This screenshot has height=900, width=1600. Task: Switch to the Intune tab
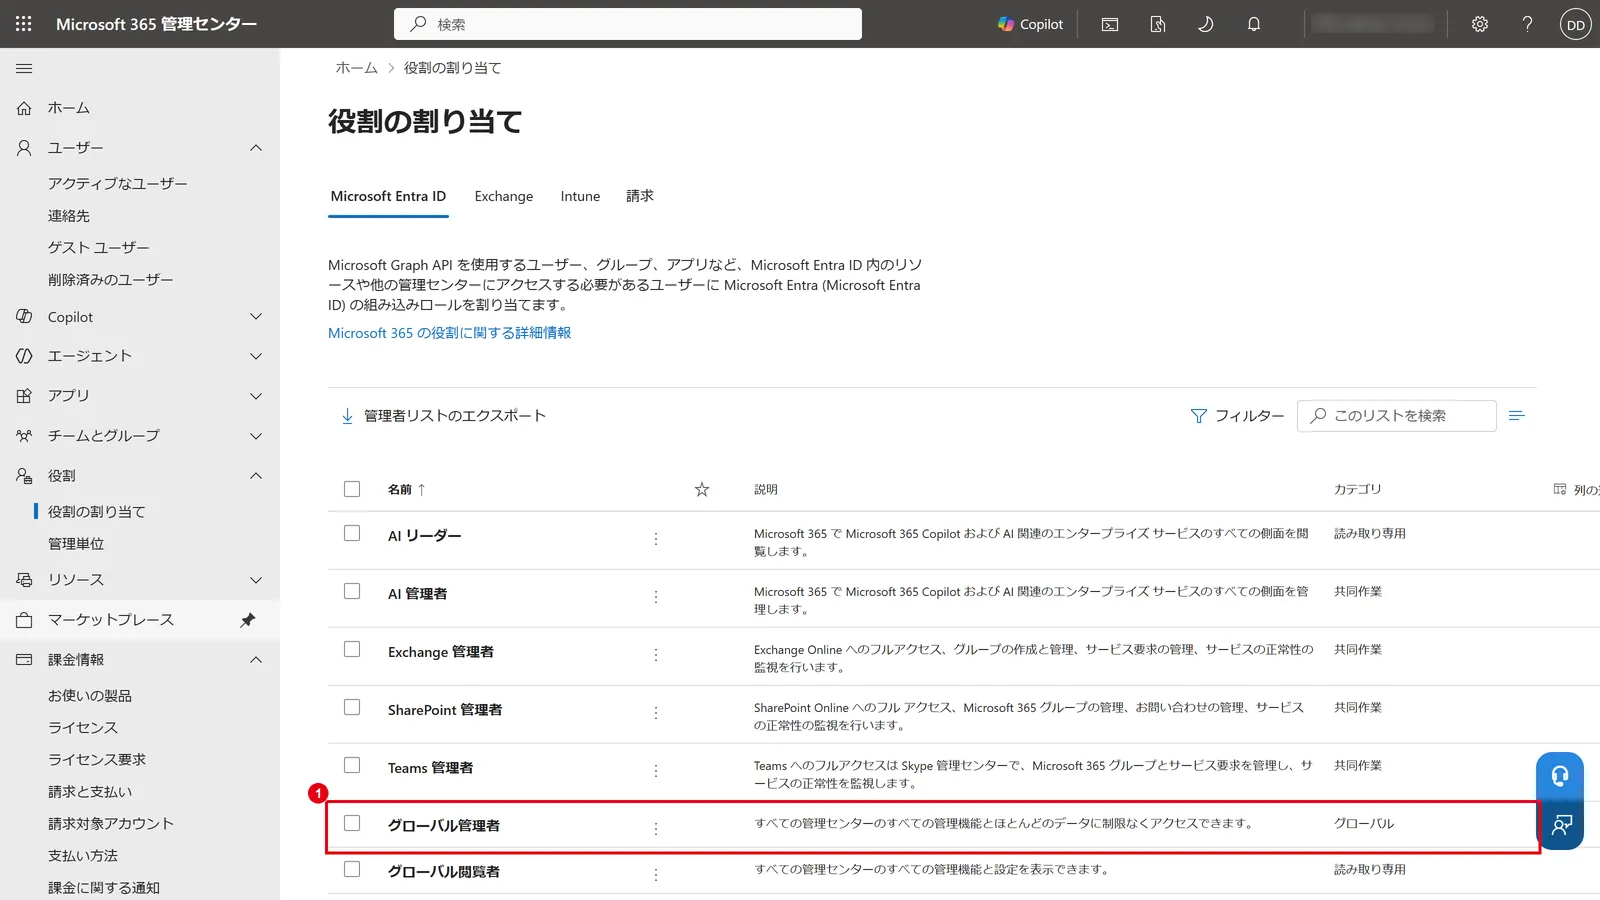[580, 196]
